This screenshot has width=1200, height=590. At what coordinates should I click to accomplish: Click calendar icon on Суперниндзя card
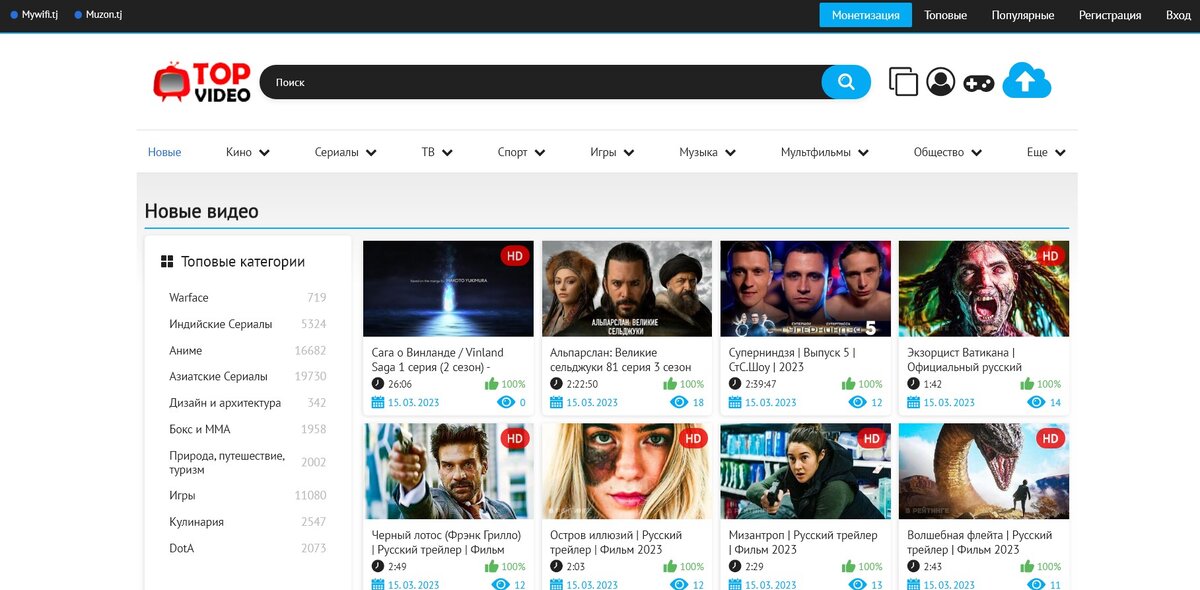[x=735, y=402]
